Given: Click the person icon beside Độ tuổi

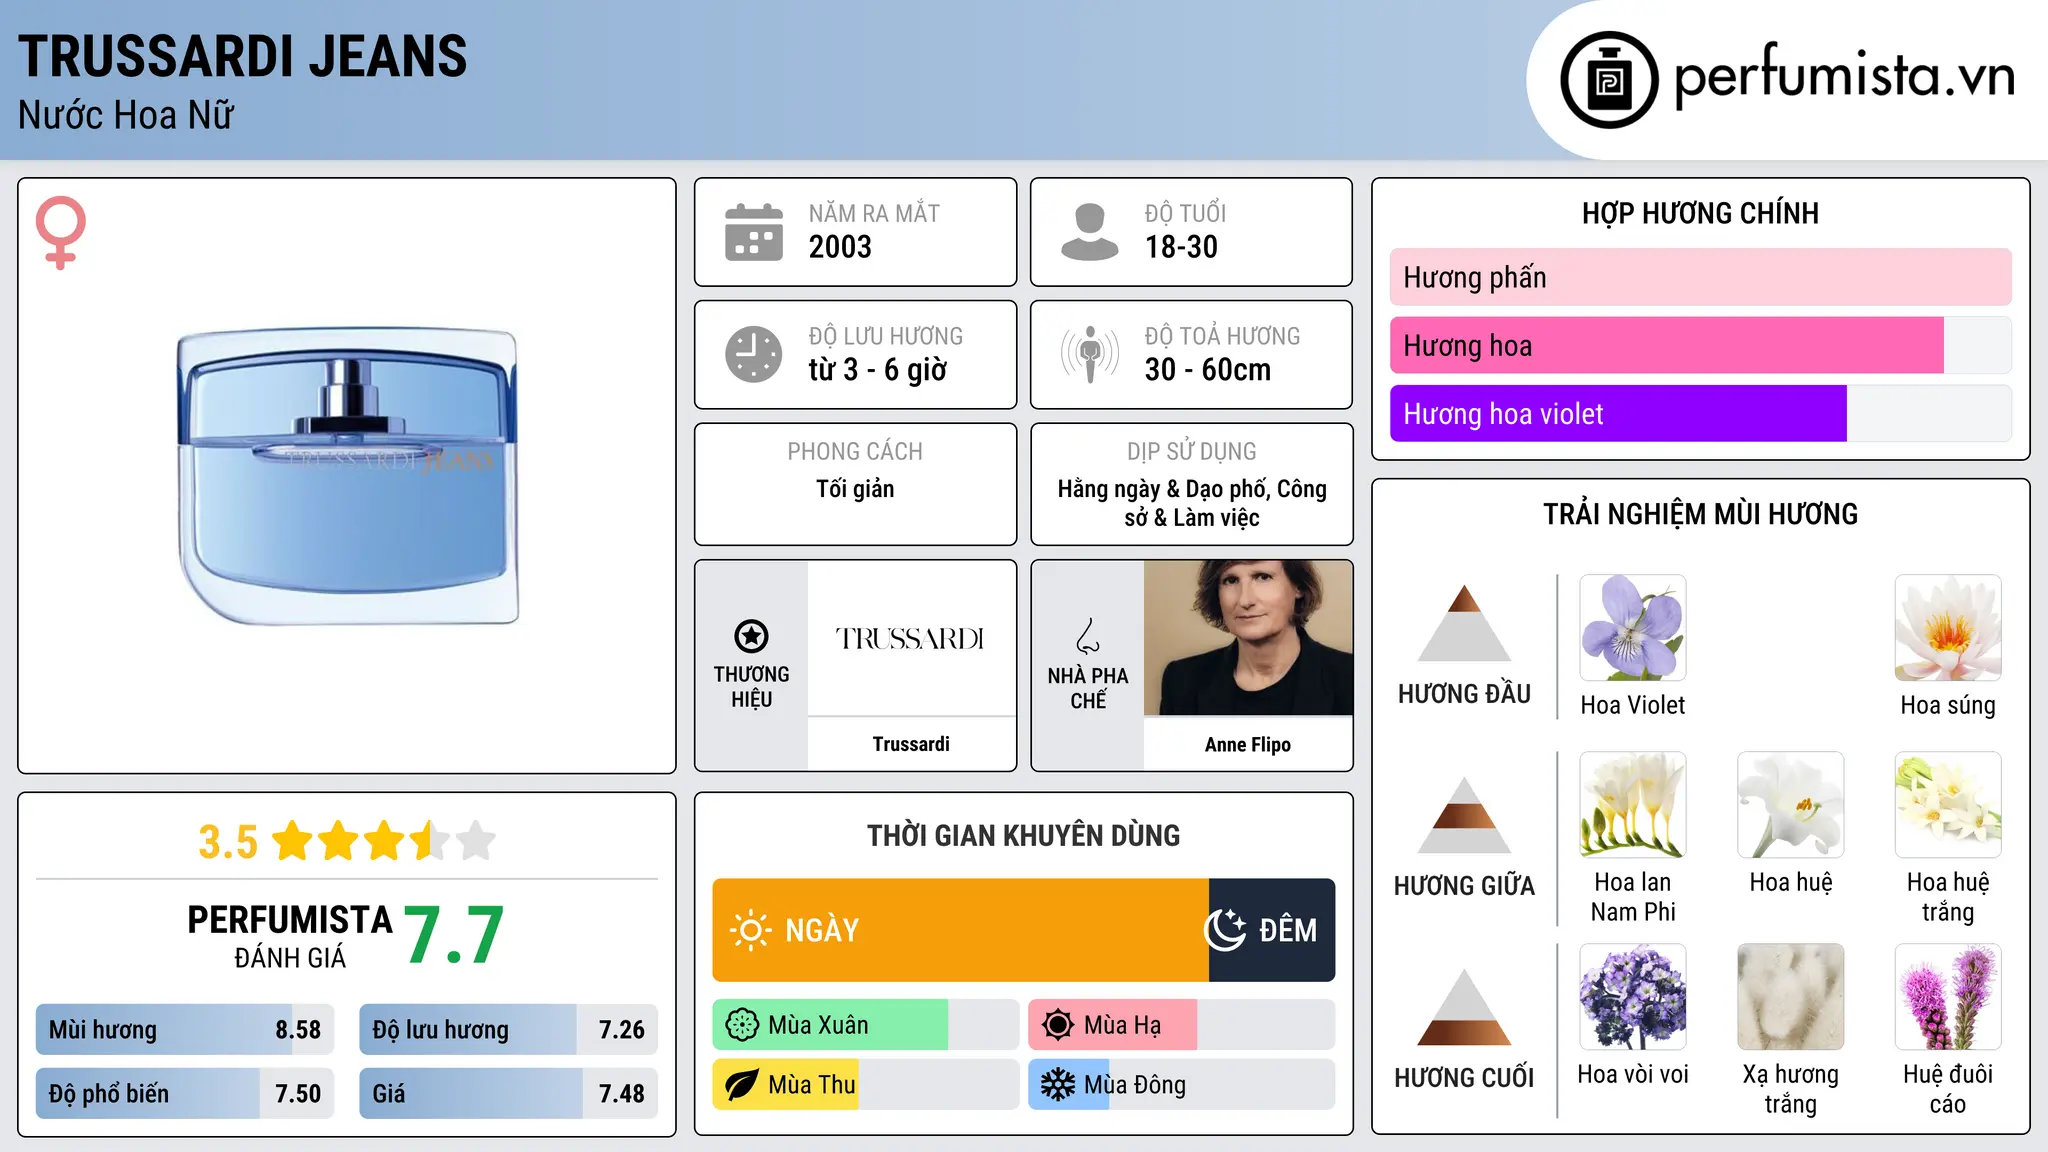Looking at the screenshot, I should point(1090,232).
